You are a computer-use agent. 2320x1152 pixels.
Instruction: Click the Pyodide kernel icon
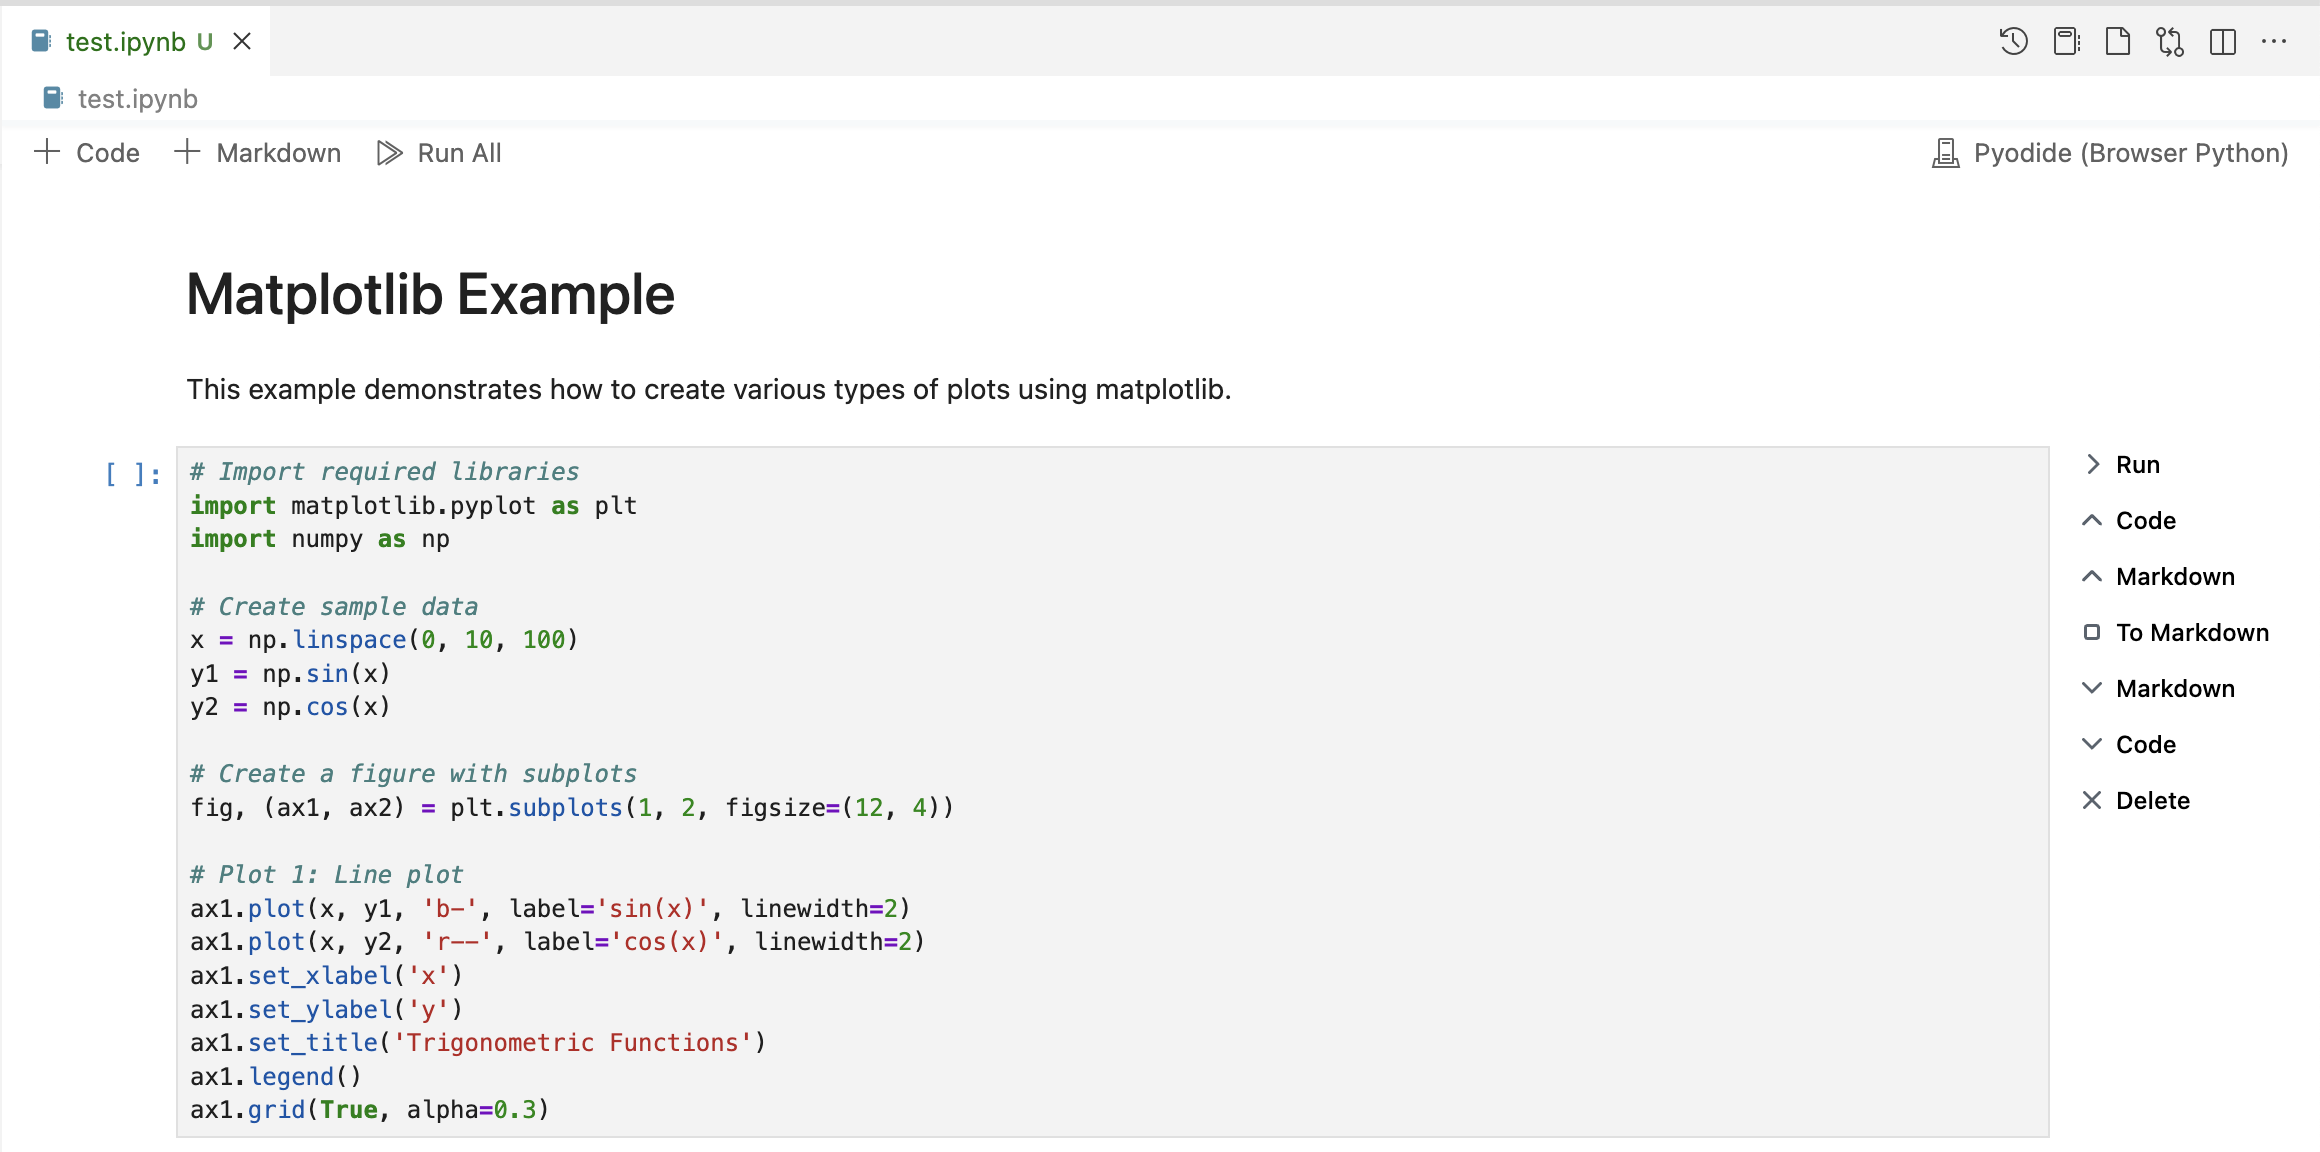pos(1945,153)
